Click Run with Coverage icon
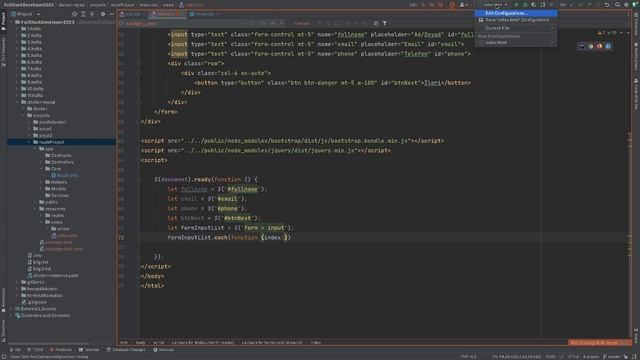 click(533, 4)
